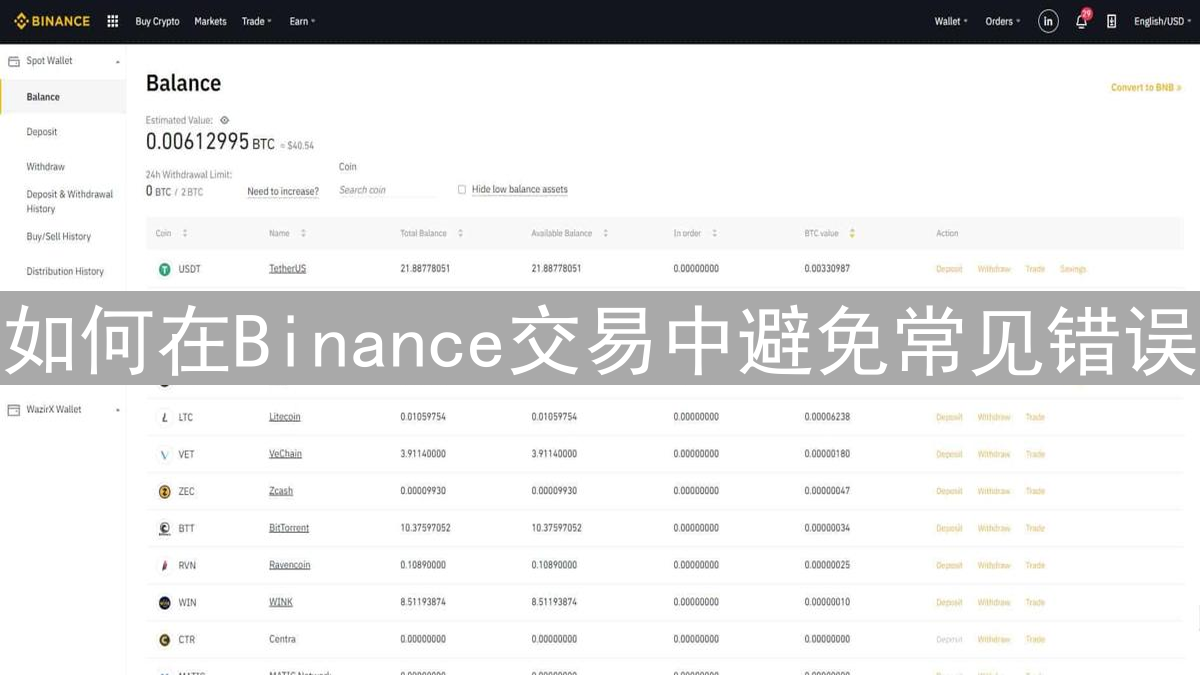
Task: Open the apps grid menu icon
Action: click(x=112, y=21)
